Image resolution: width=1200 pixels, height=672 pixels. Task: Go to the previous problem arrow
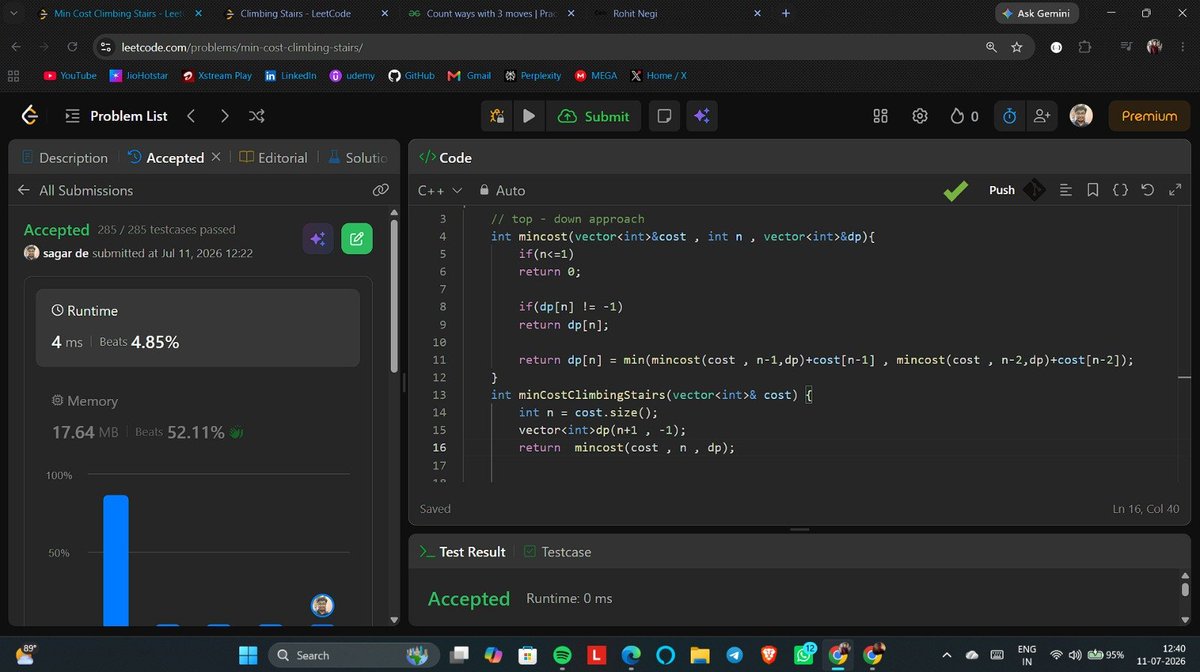191,116
